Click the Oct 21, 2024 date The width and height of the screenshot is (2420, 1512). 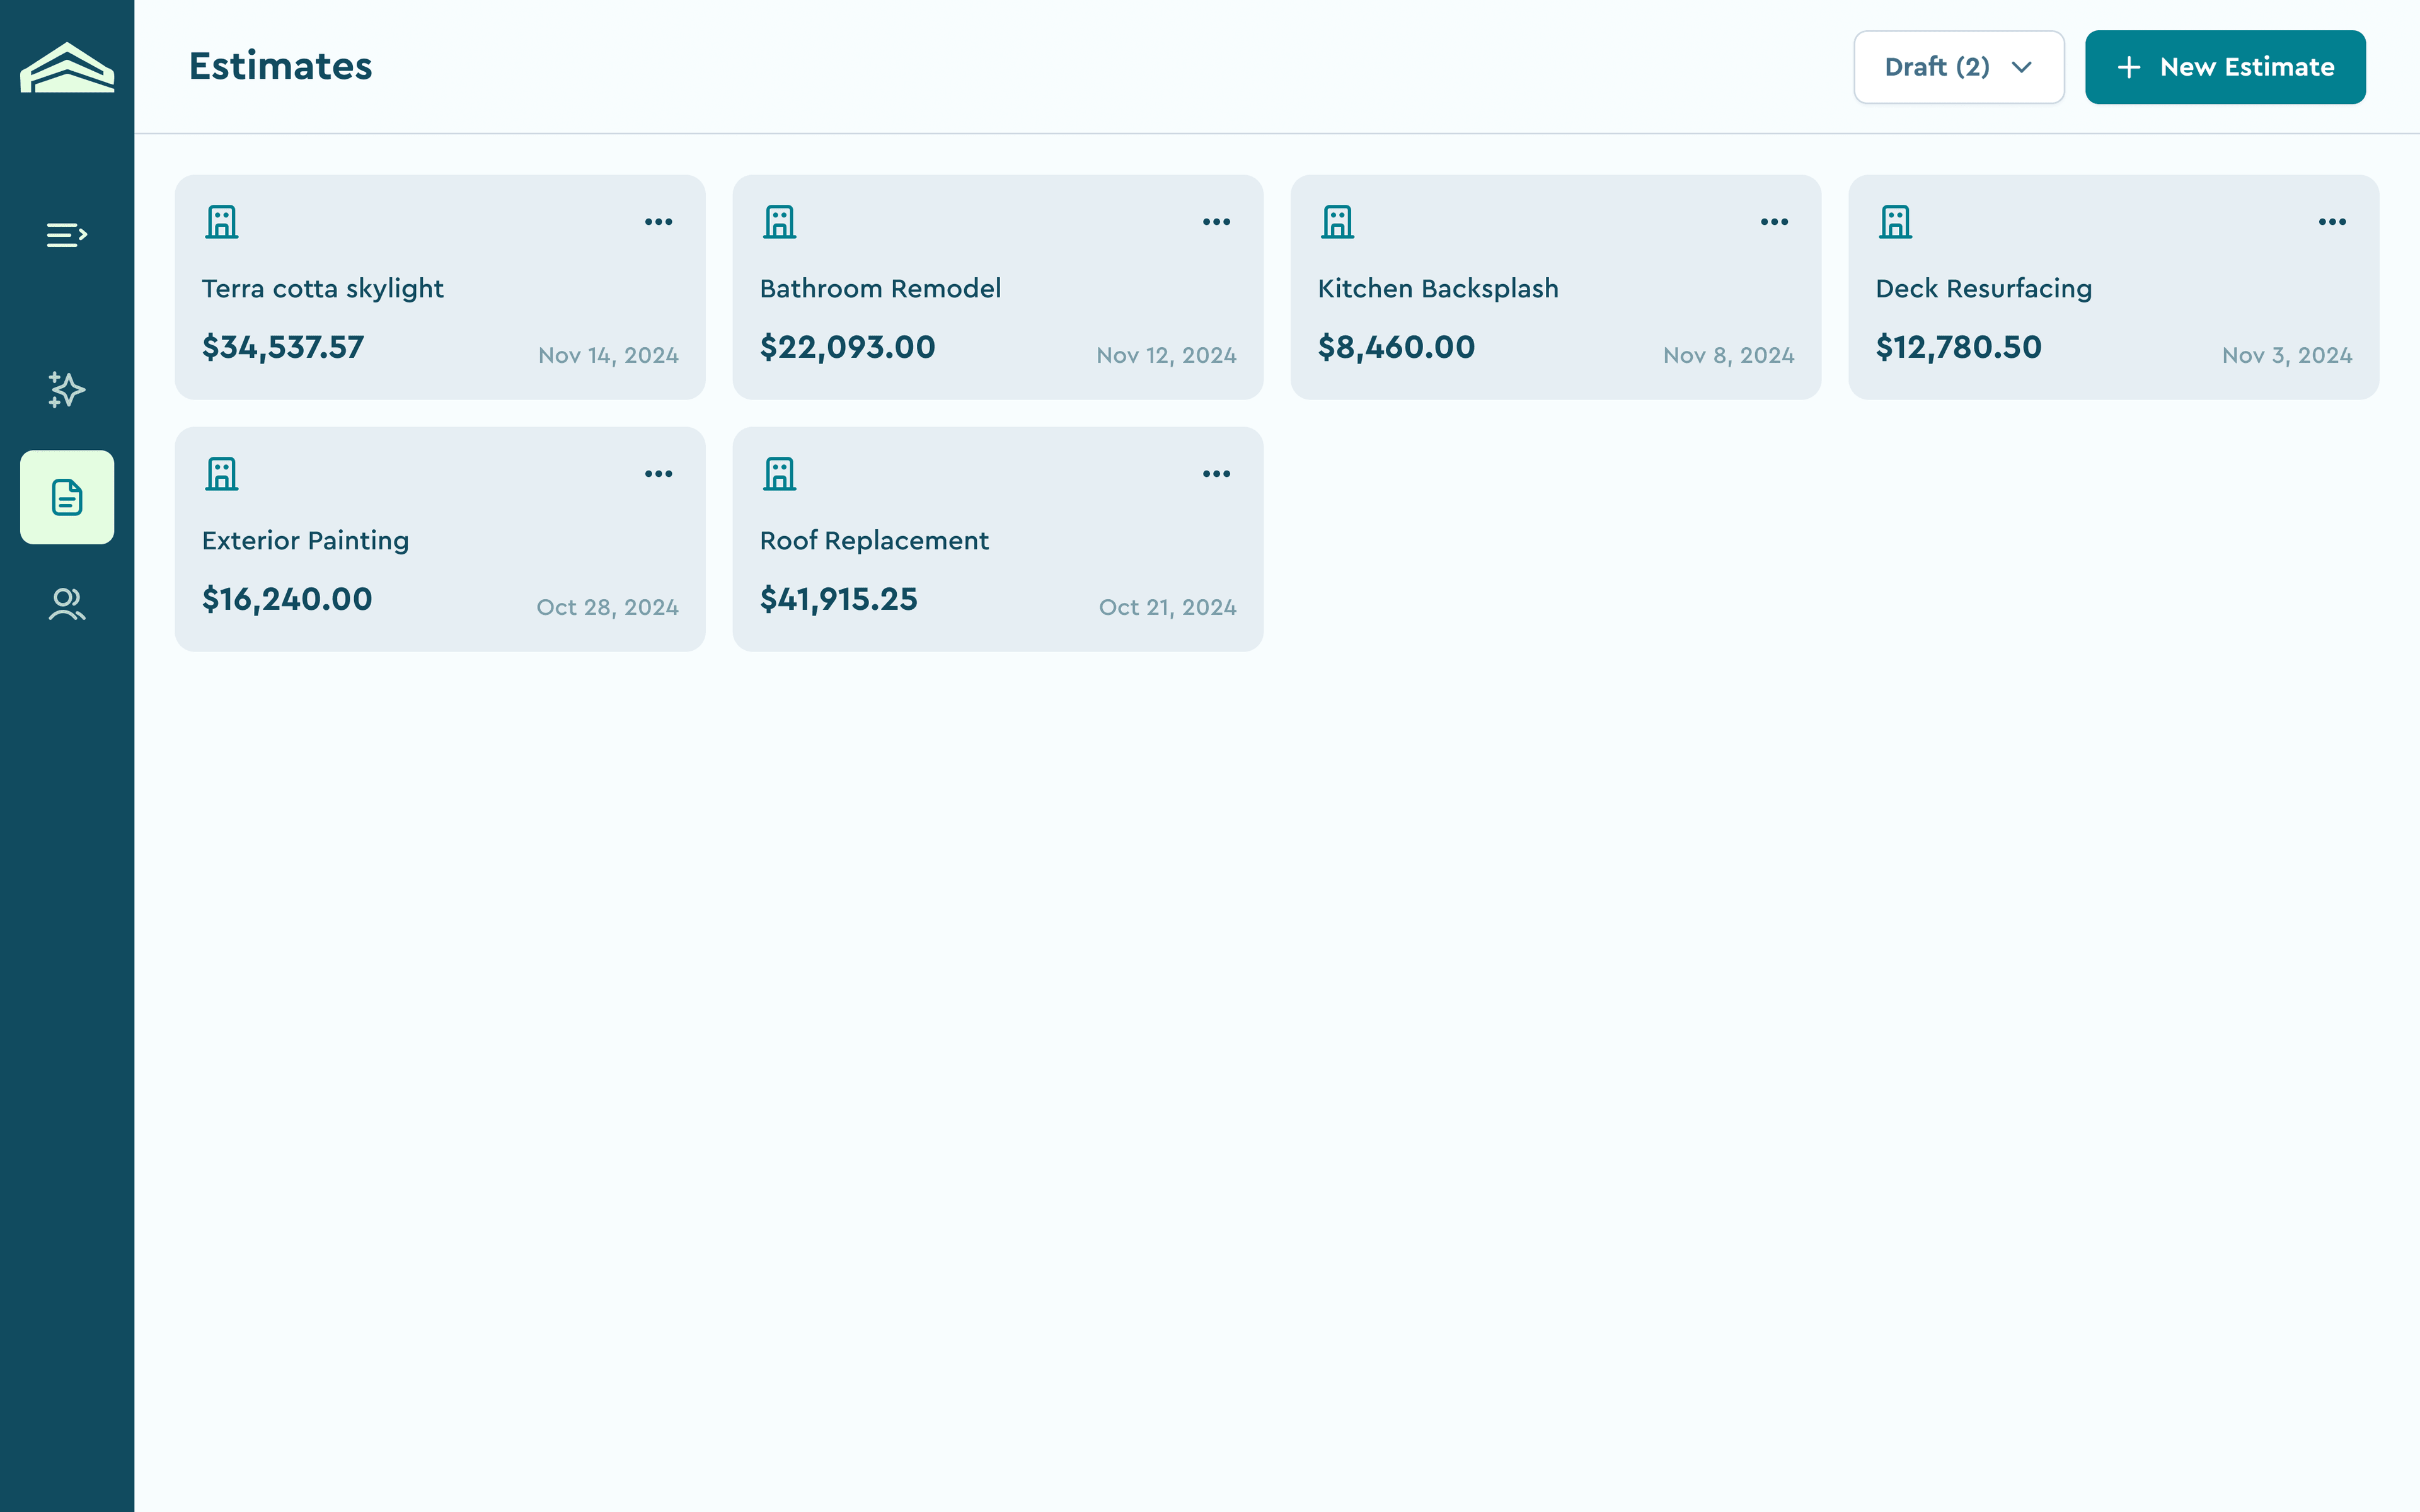(x=1168, y=608)
